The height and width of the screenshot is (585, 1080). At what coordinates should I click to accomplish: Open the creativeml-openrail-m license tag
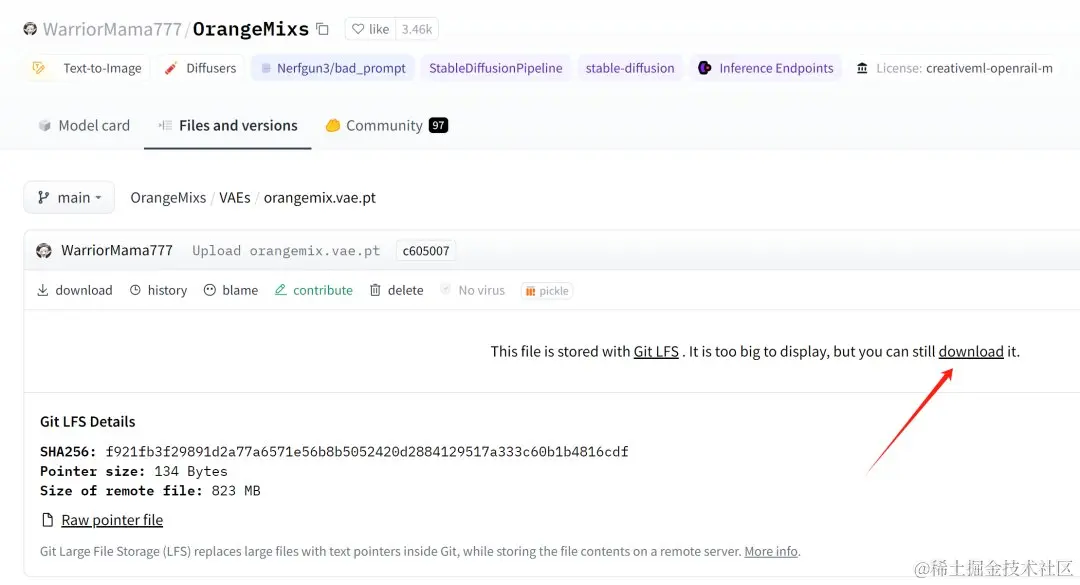(x=954, y=68)
